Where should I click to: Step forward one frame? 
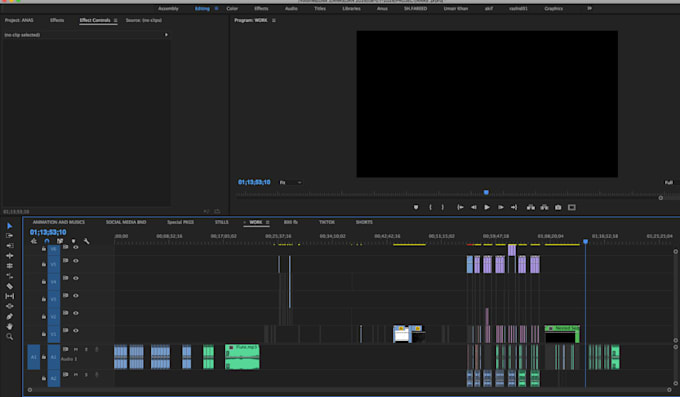(500, 207)
